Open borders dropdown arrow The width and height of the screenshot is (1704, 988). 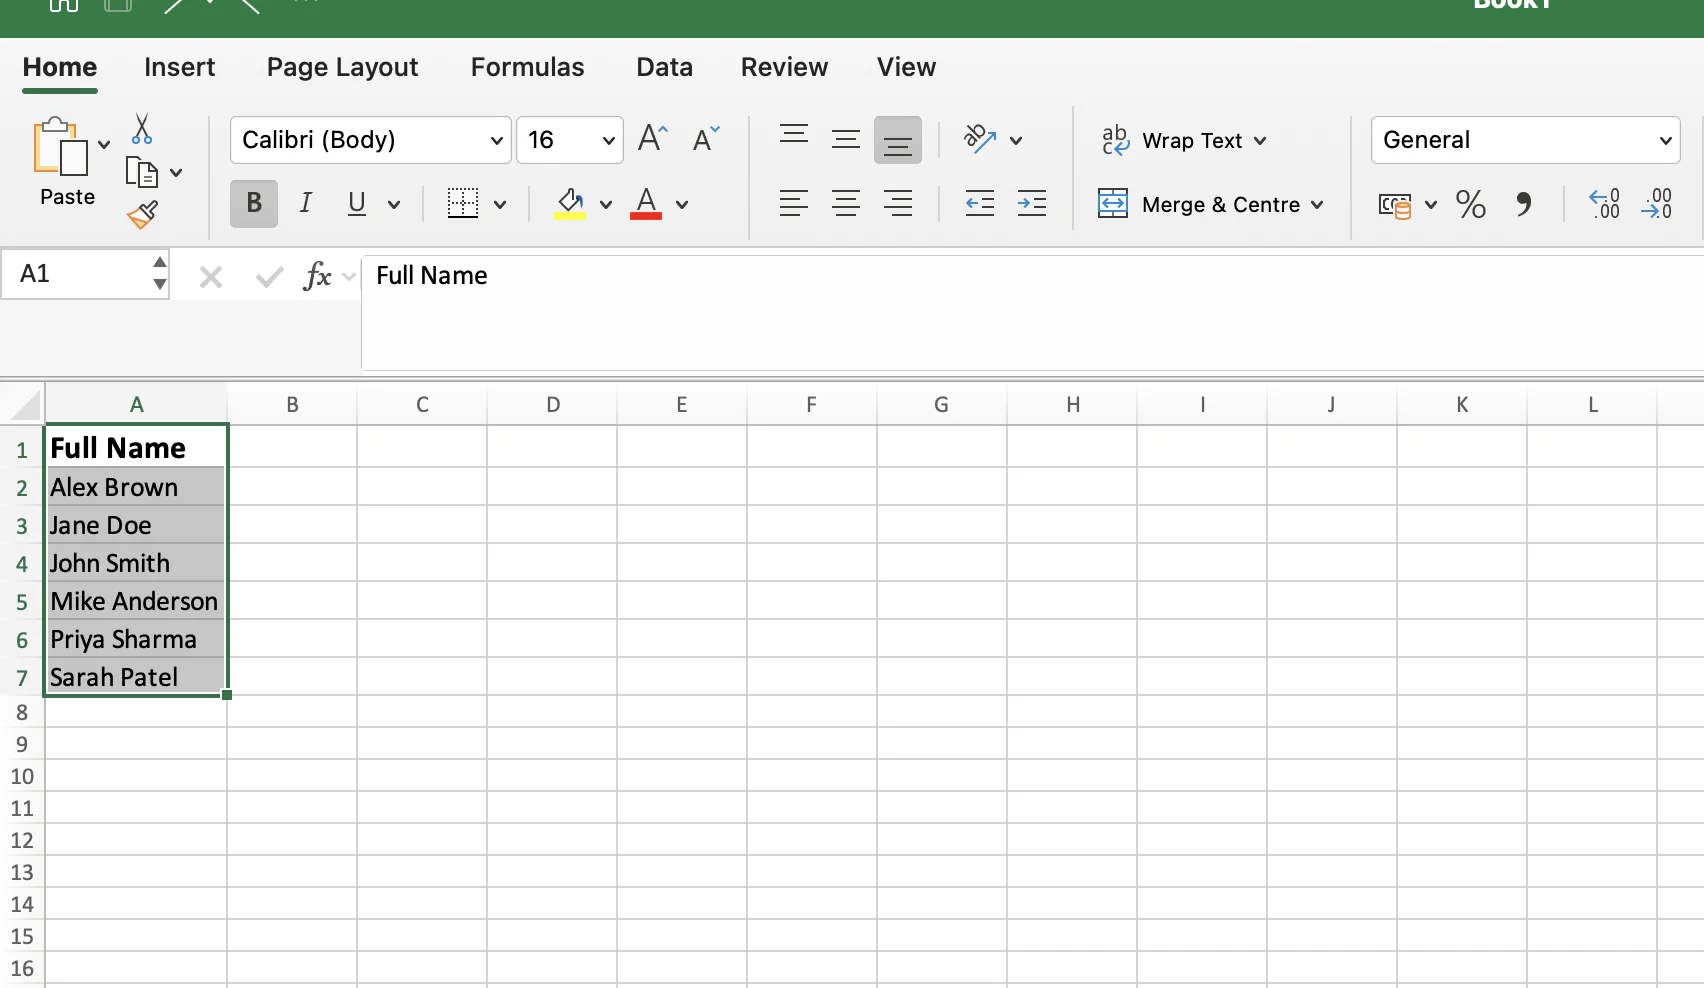500,205
